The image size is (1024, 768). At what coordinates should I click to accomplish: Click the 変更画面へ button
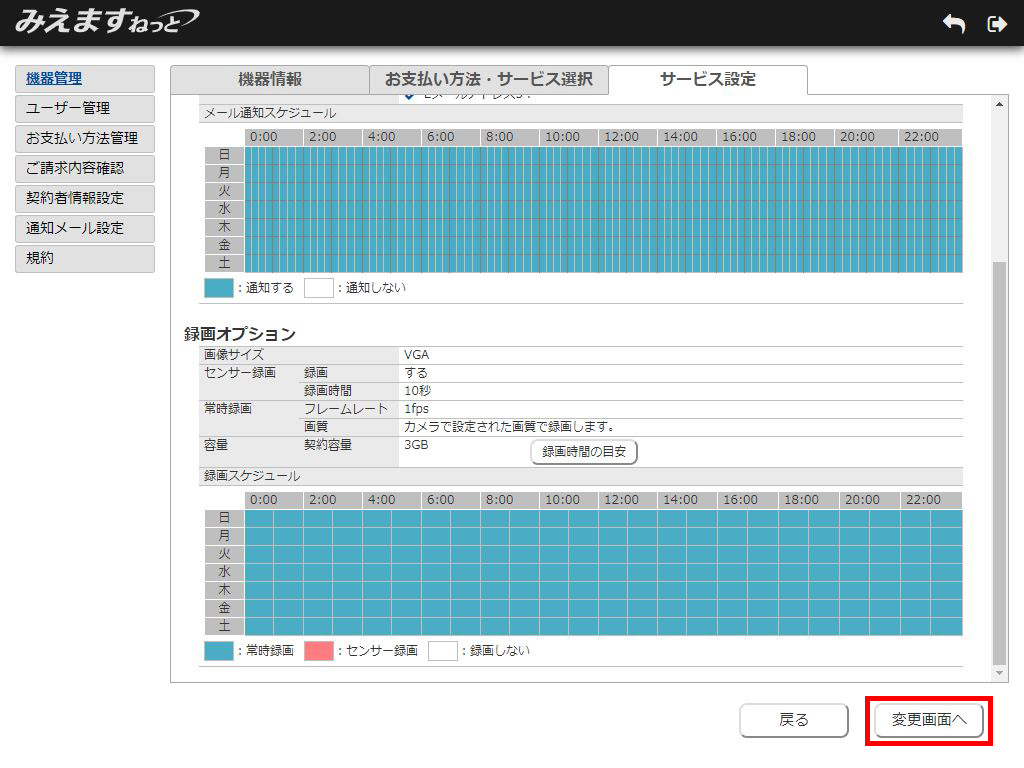(928, 720)
